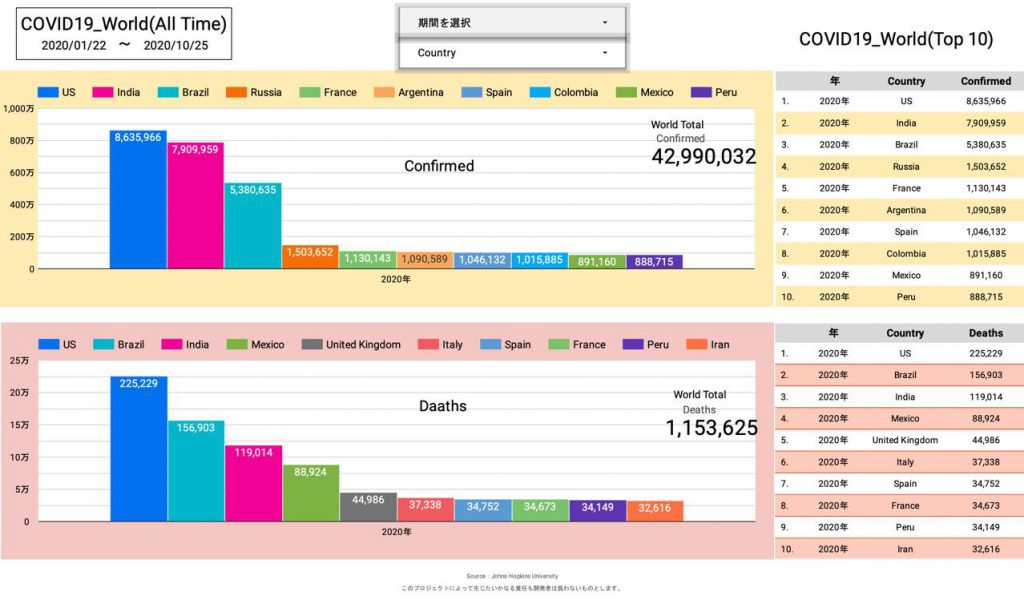Open the 期間を選択 date range dropdown
Screen dimensions: 1024x600
[511, 22]
